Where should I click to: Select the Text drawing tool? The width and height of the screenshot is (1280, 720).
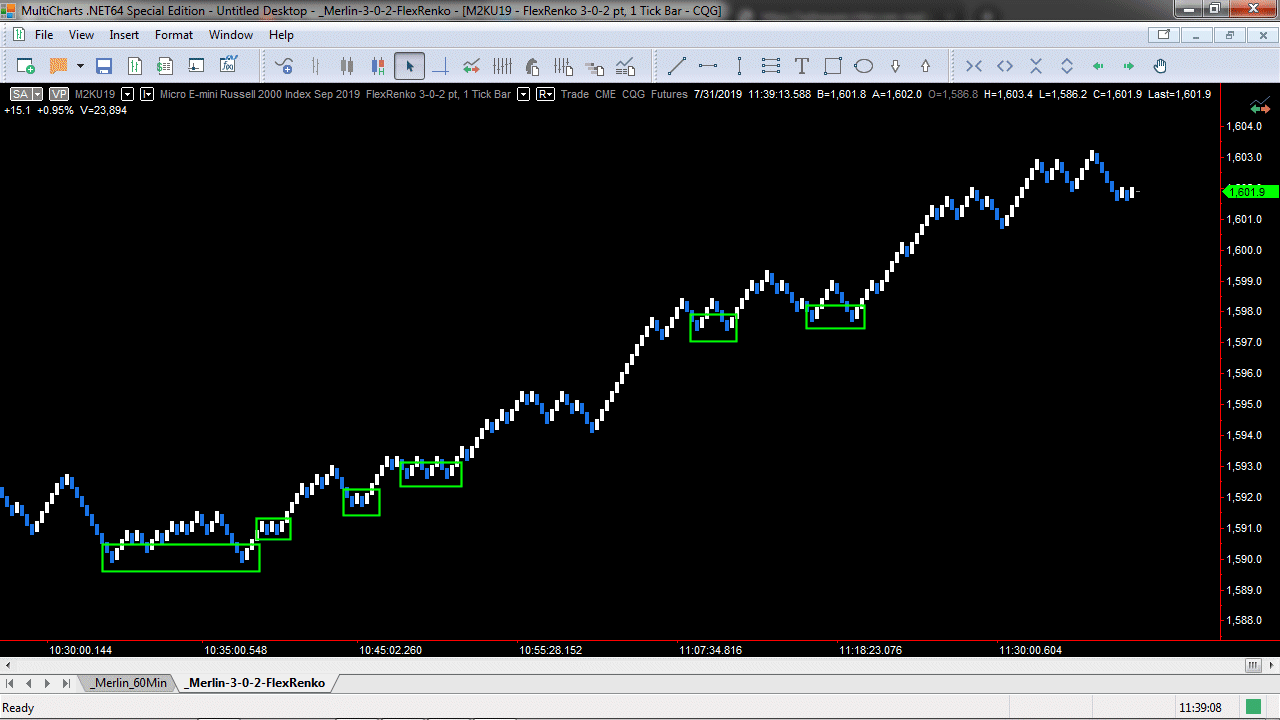[x=801, y=66]
